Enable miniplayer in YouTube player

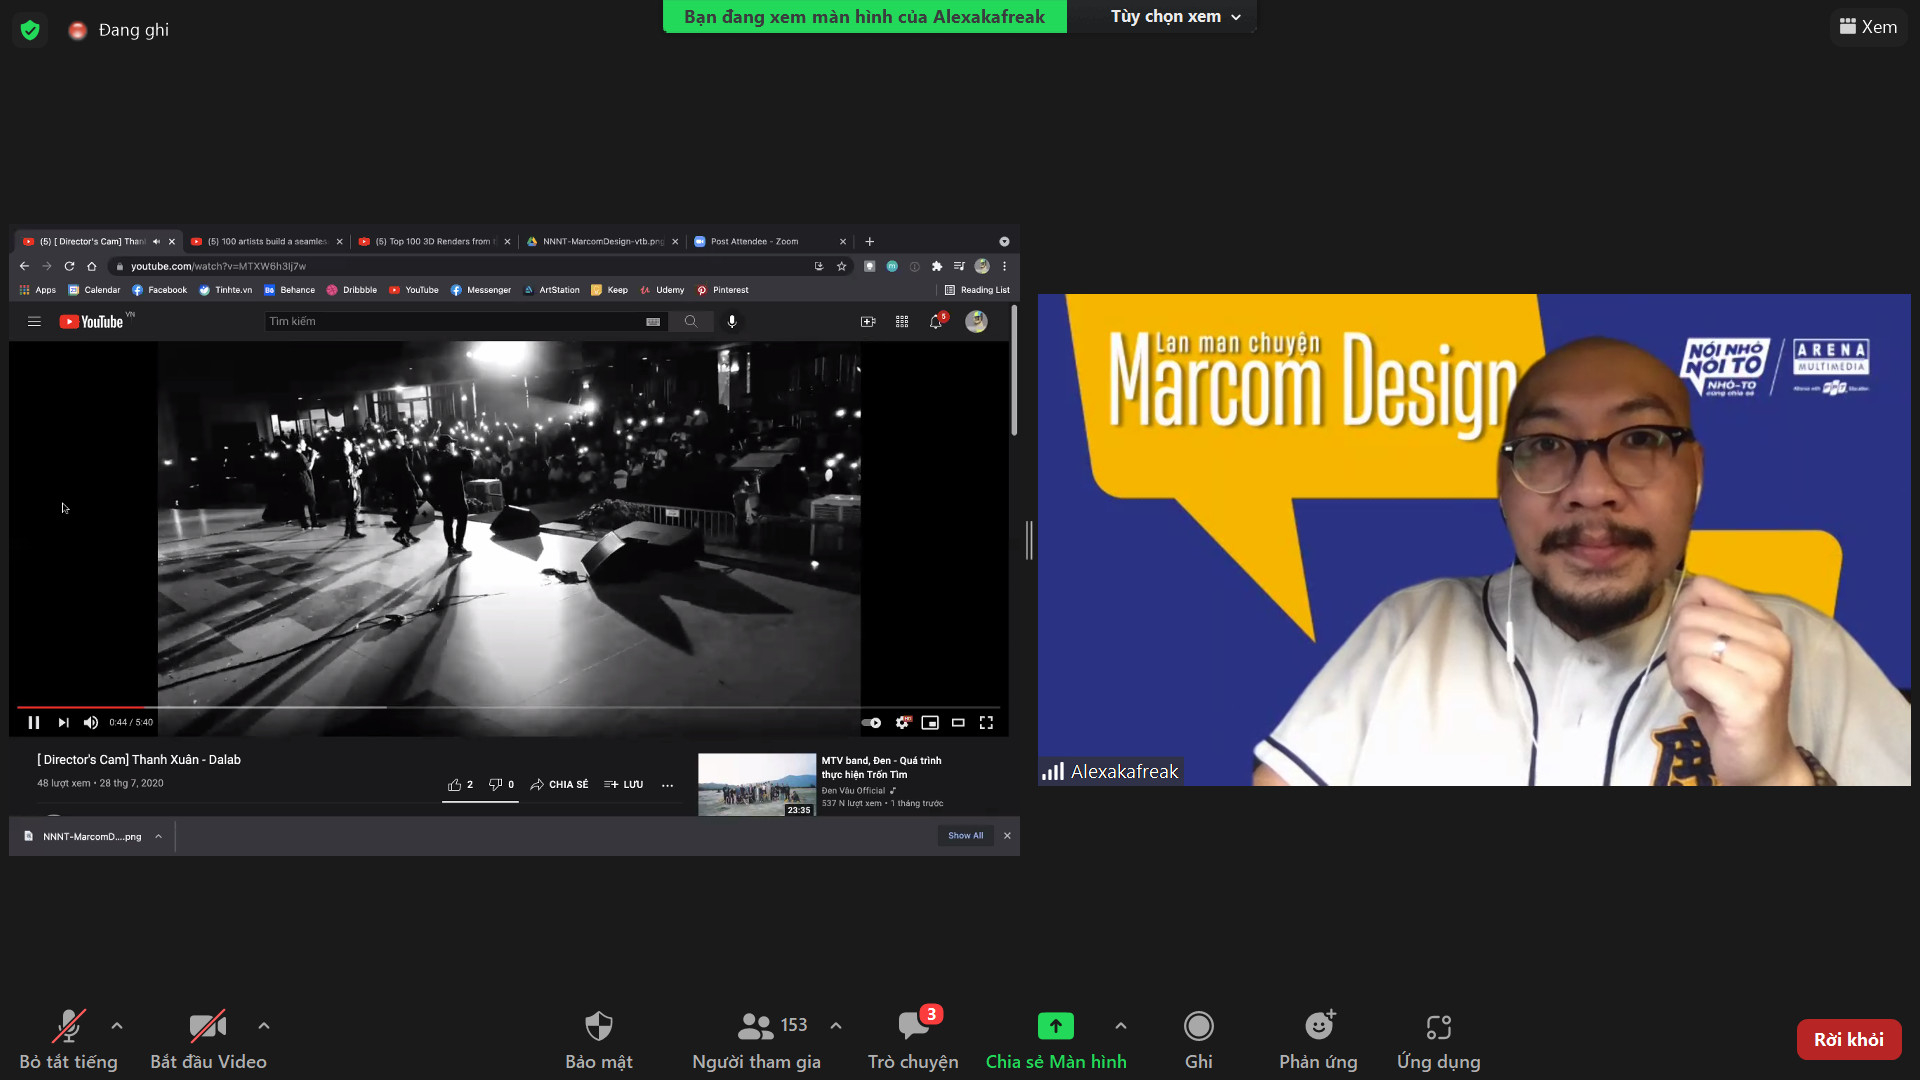point(930,722)
